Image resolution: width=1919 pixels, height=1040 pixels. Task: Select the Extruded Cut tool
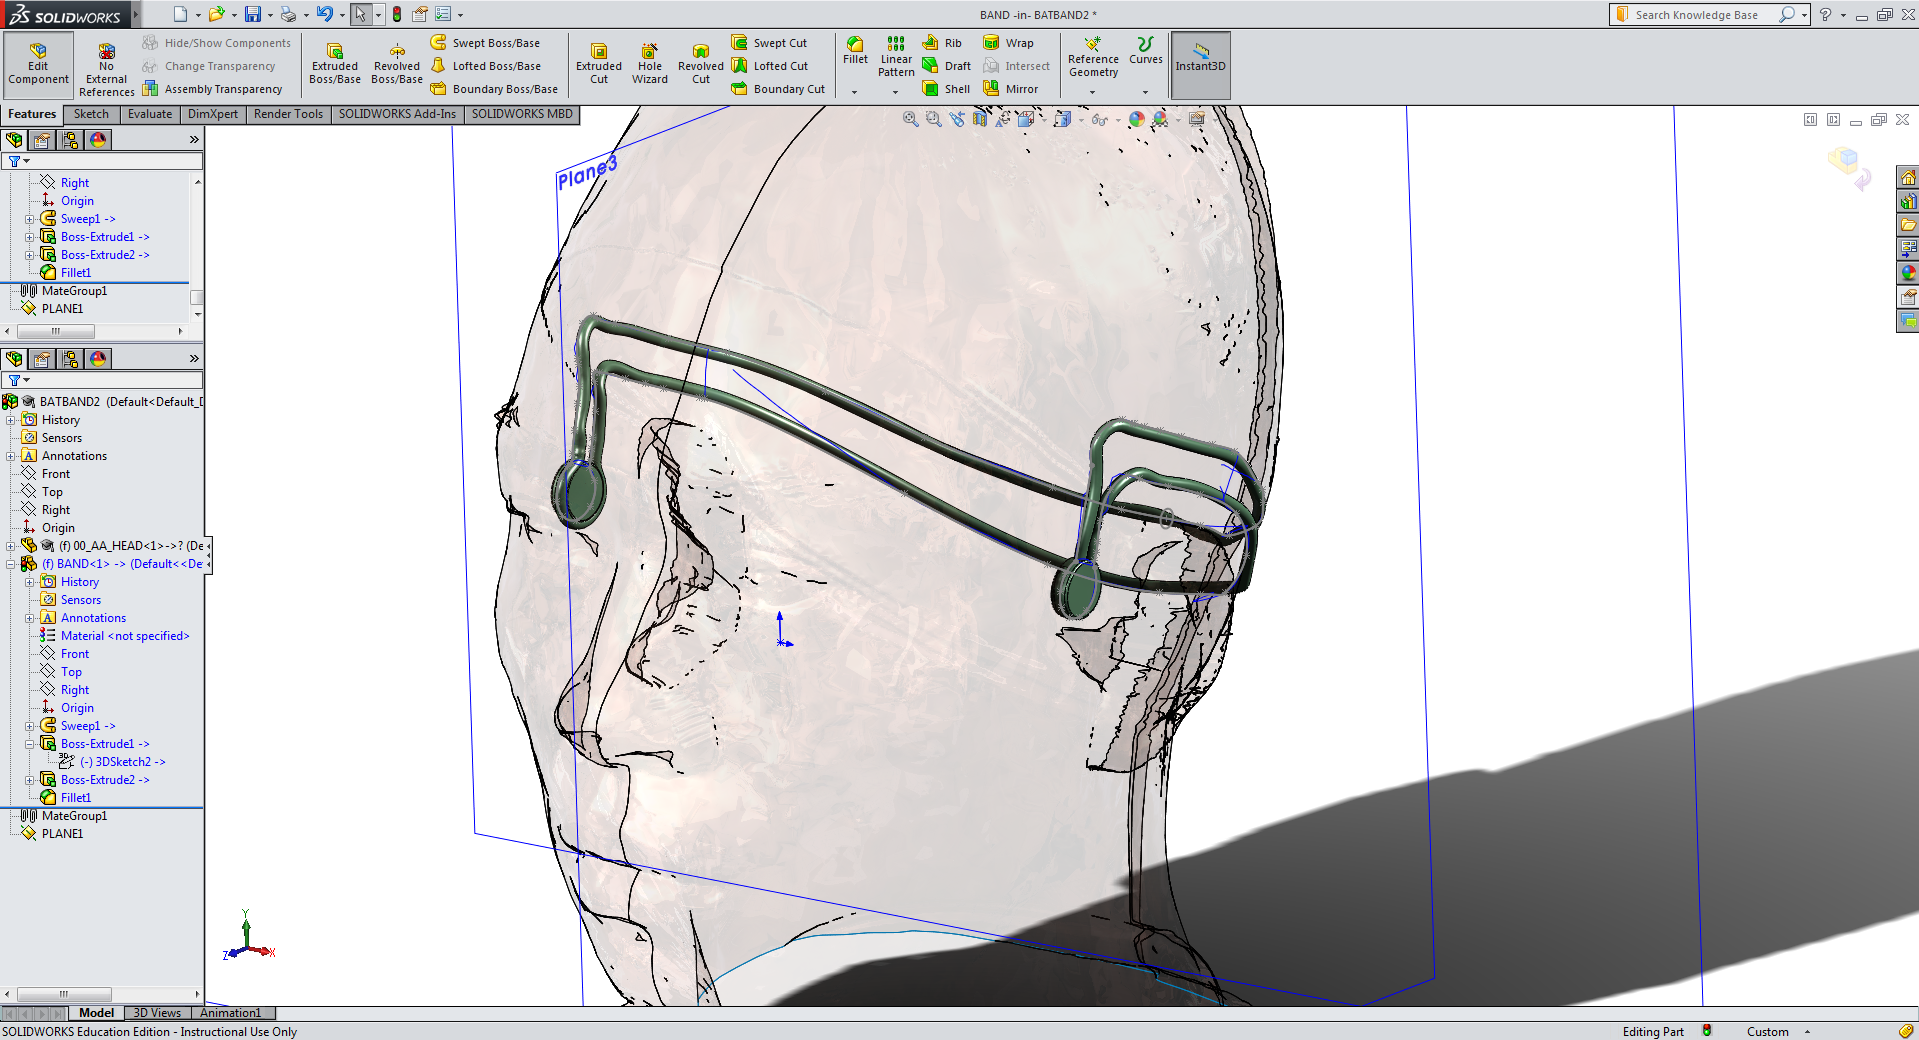599,65
